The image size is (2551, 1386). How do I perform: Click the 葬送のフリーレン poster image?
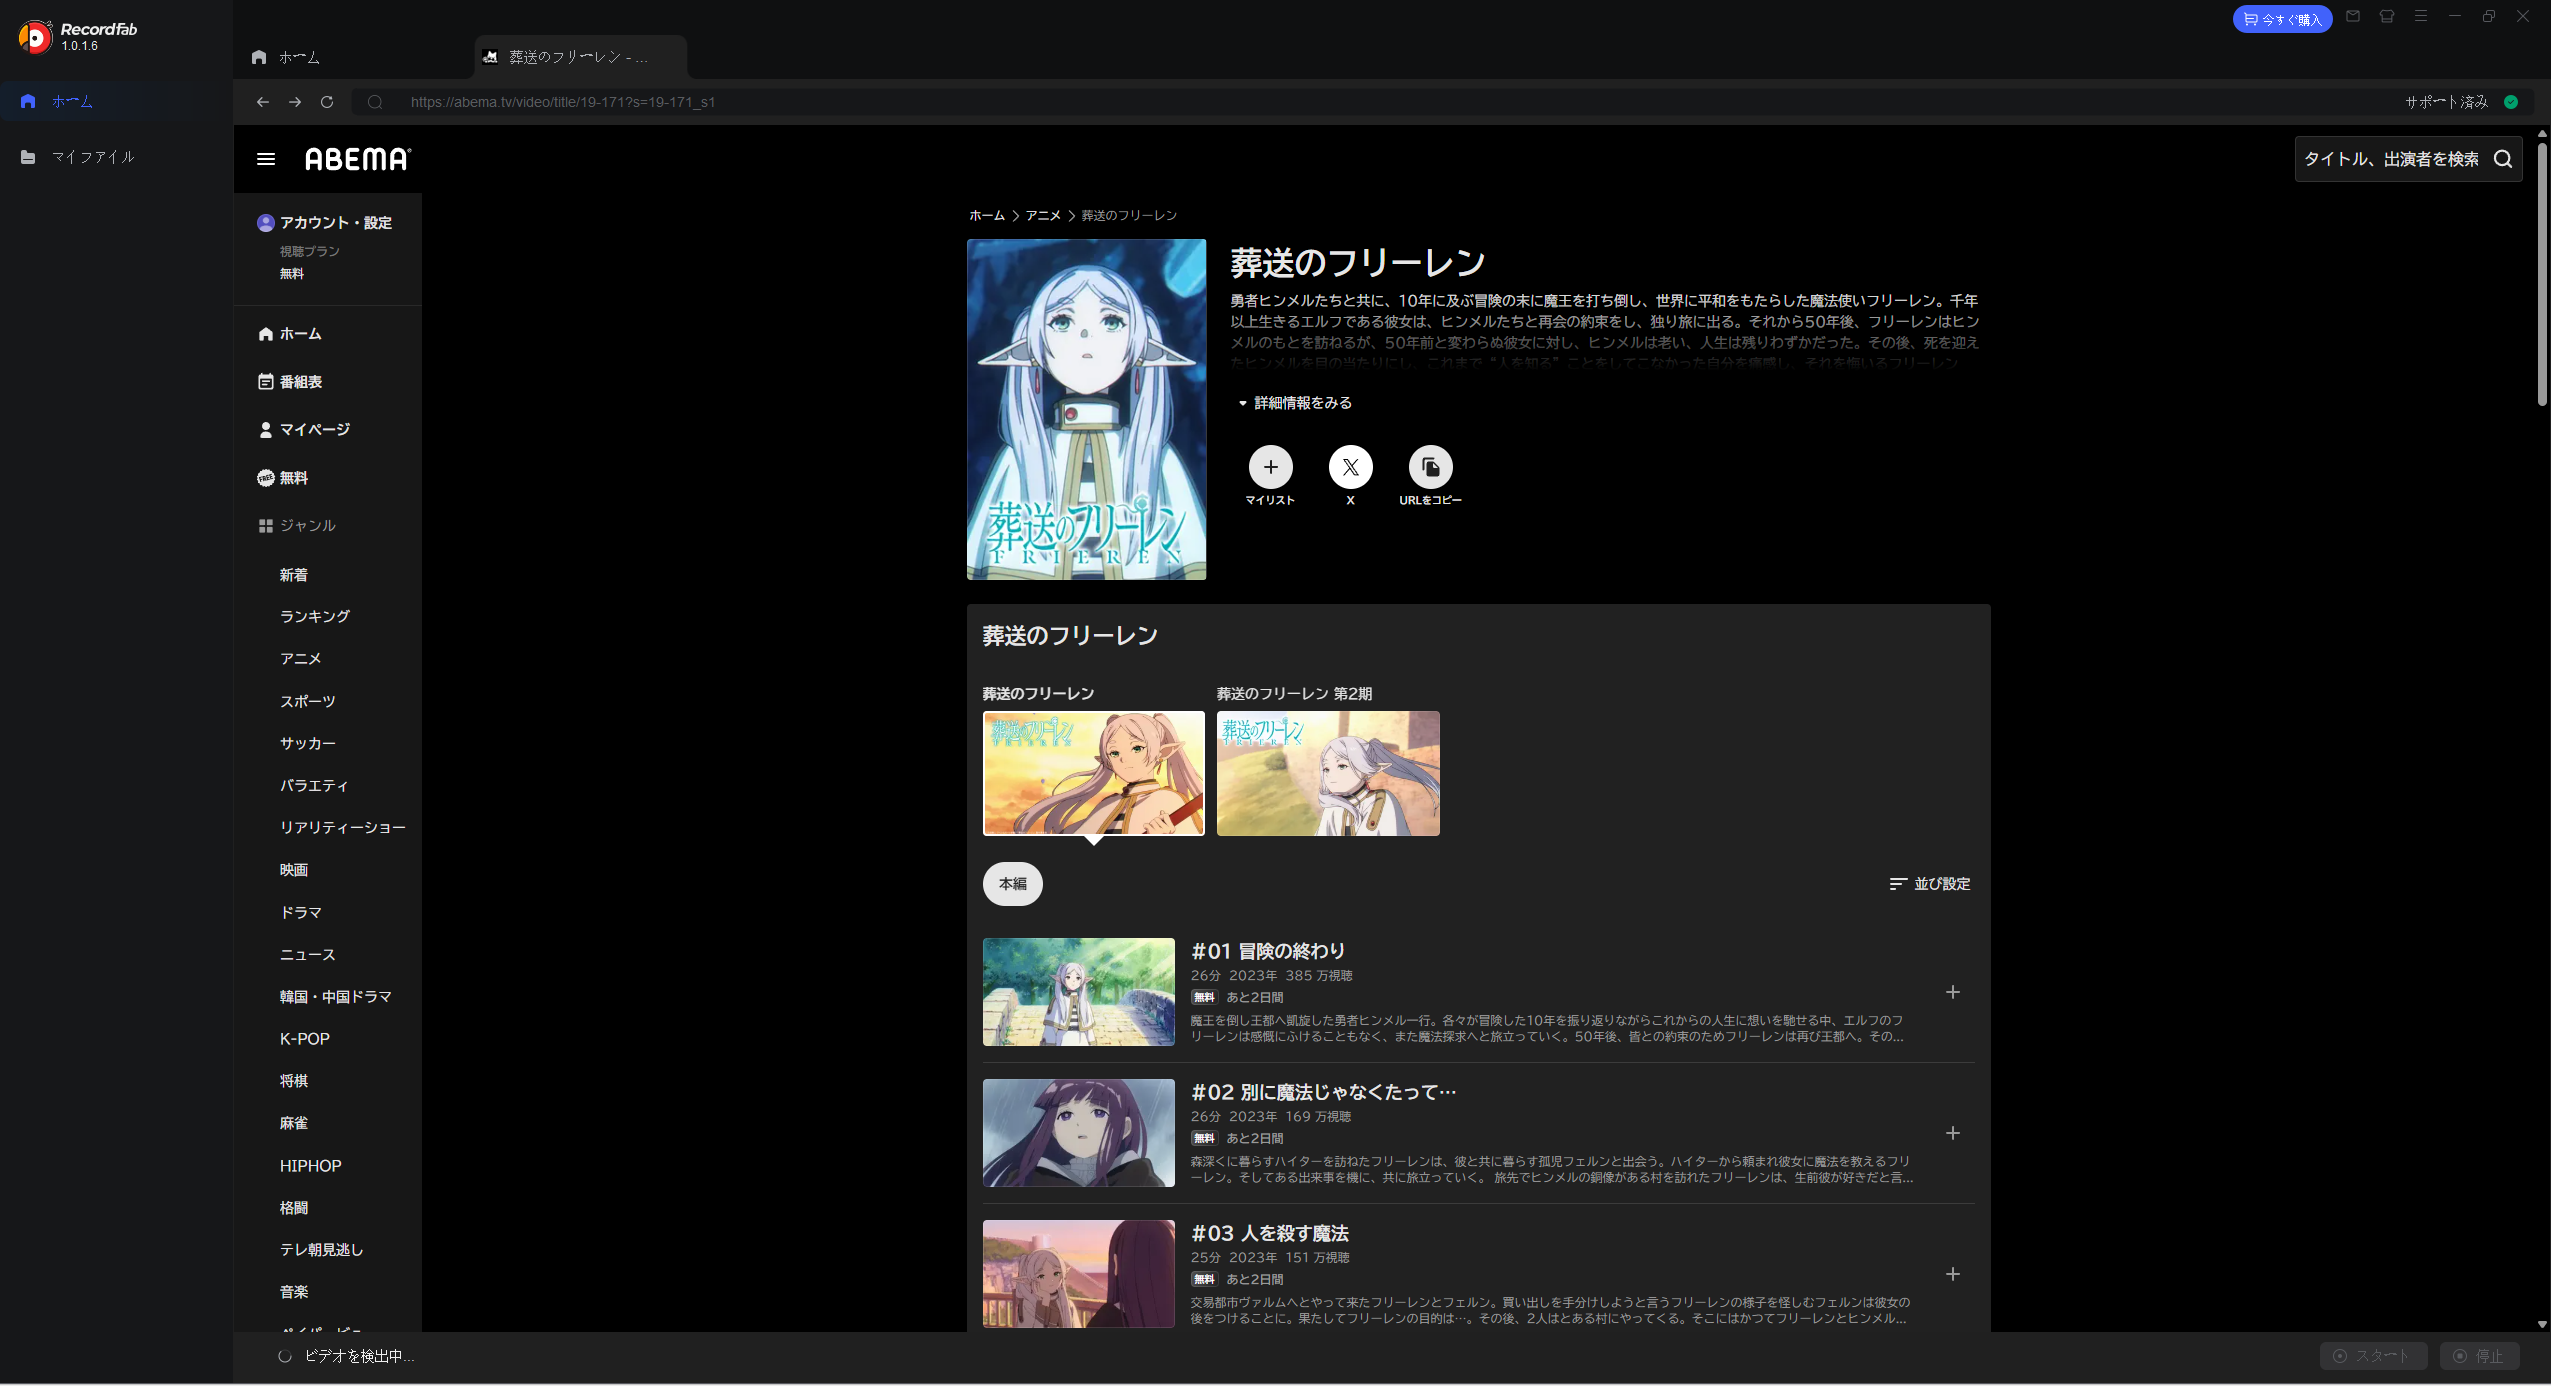1086,409
